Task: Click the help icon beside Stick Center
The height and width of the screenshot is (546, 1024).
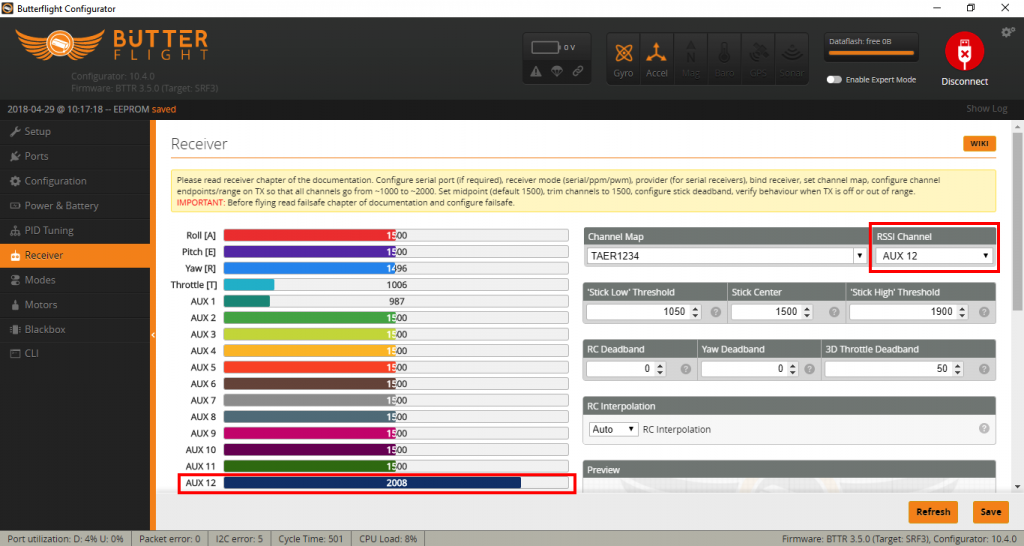Action: pos(832,312)
